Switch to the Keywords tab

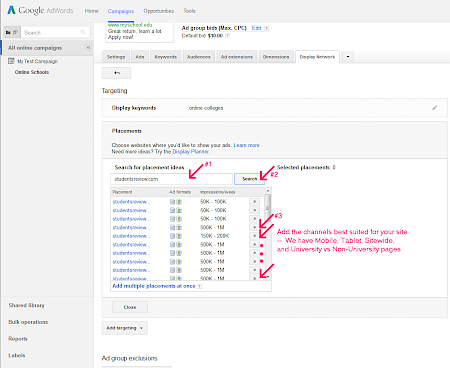166,57
